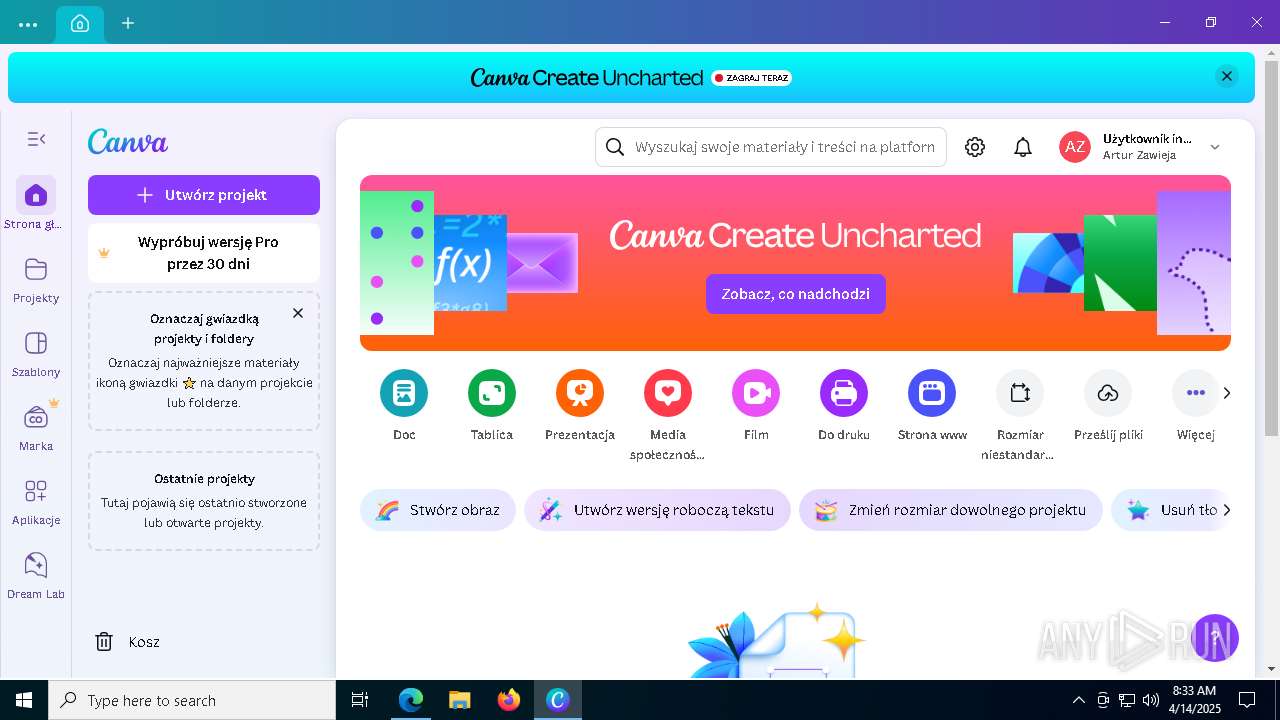Show more AI suggestions with right arrow
Image resolution: width=1280 pixels, height=720 pixels.
click(x=1227, y=510)
